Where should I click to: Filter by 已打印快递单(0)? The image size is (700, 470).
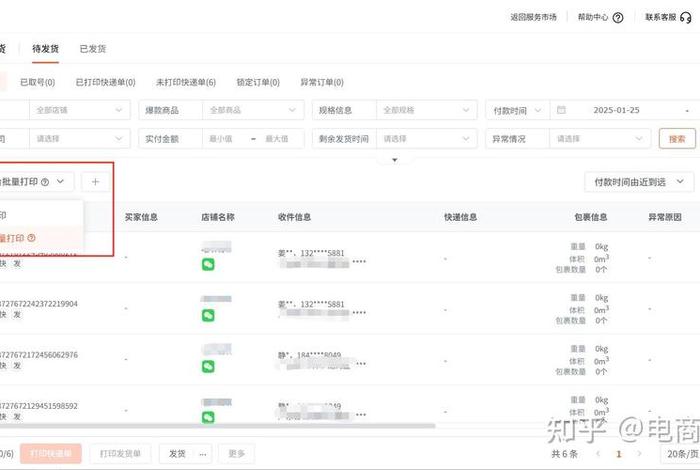pos(105,82)
